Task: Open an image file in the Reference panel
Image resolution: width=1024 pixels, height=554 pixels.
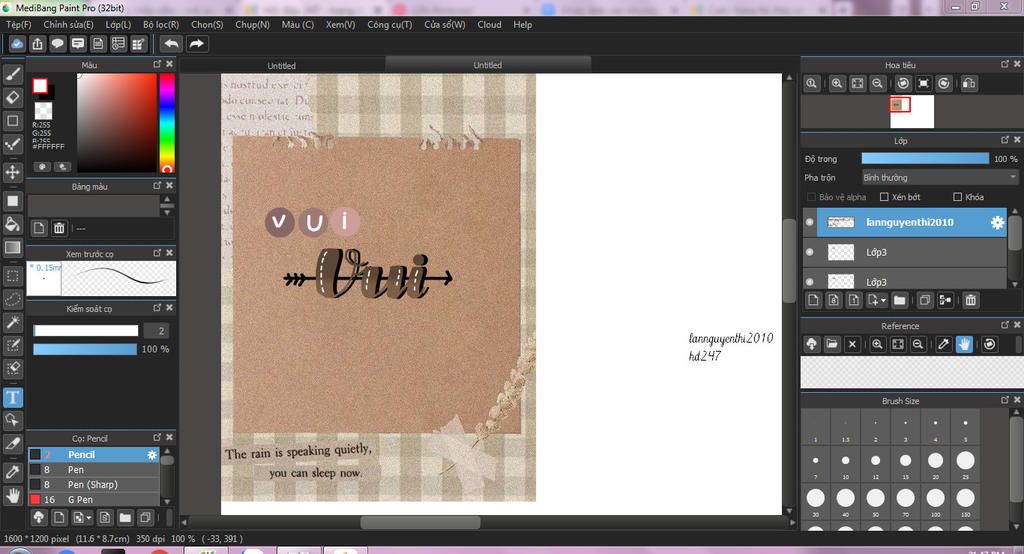Action: 831,344
